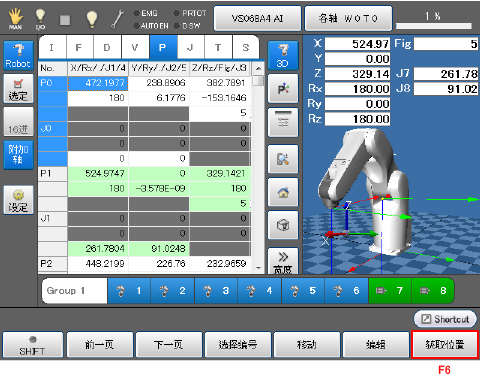
Task: Select the F variable tab
Action: (x=80, y=47)
